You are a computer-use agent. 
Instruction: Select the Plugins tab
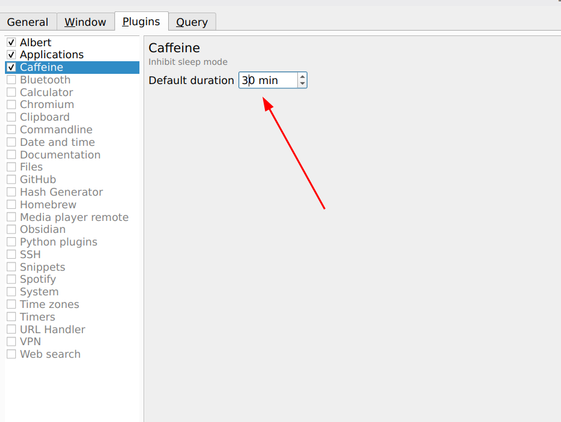(141, 21)
